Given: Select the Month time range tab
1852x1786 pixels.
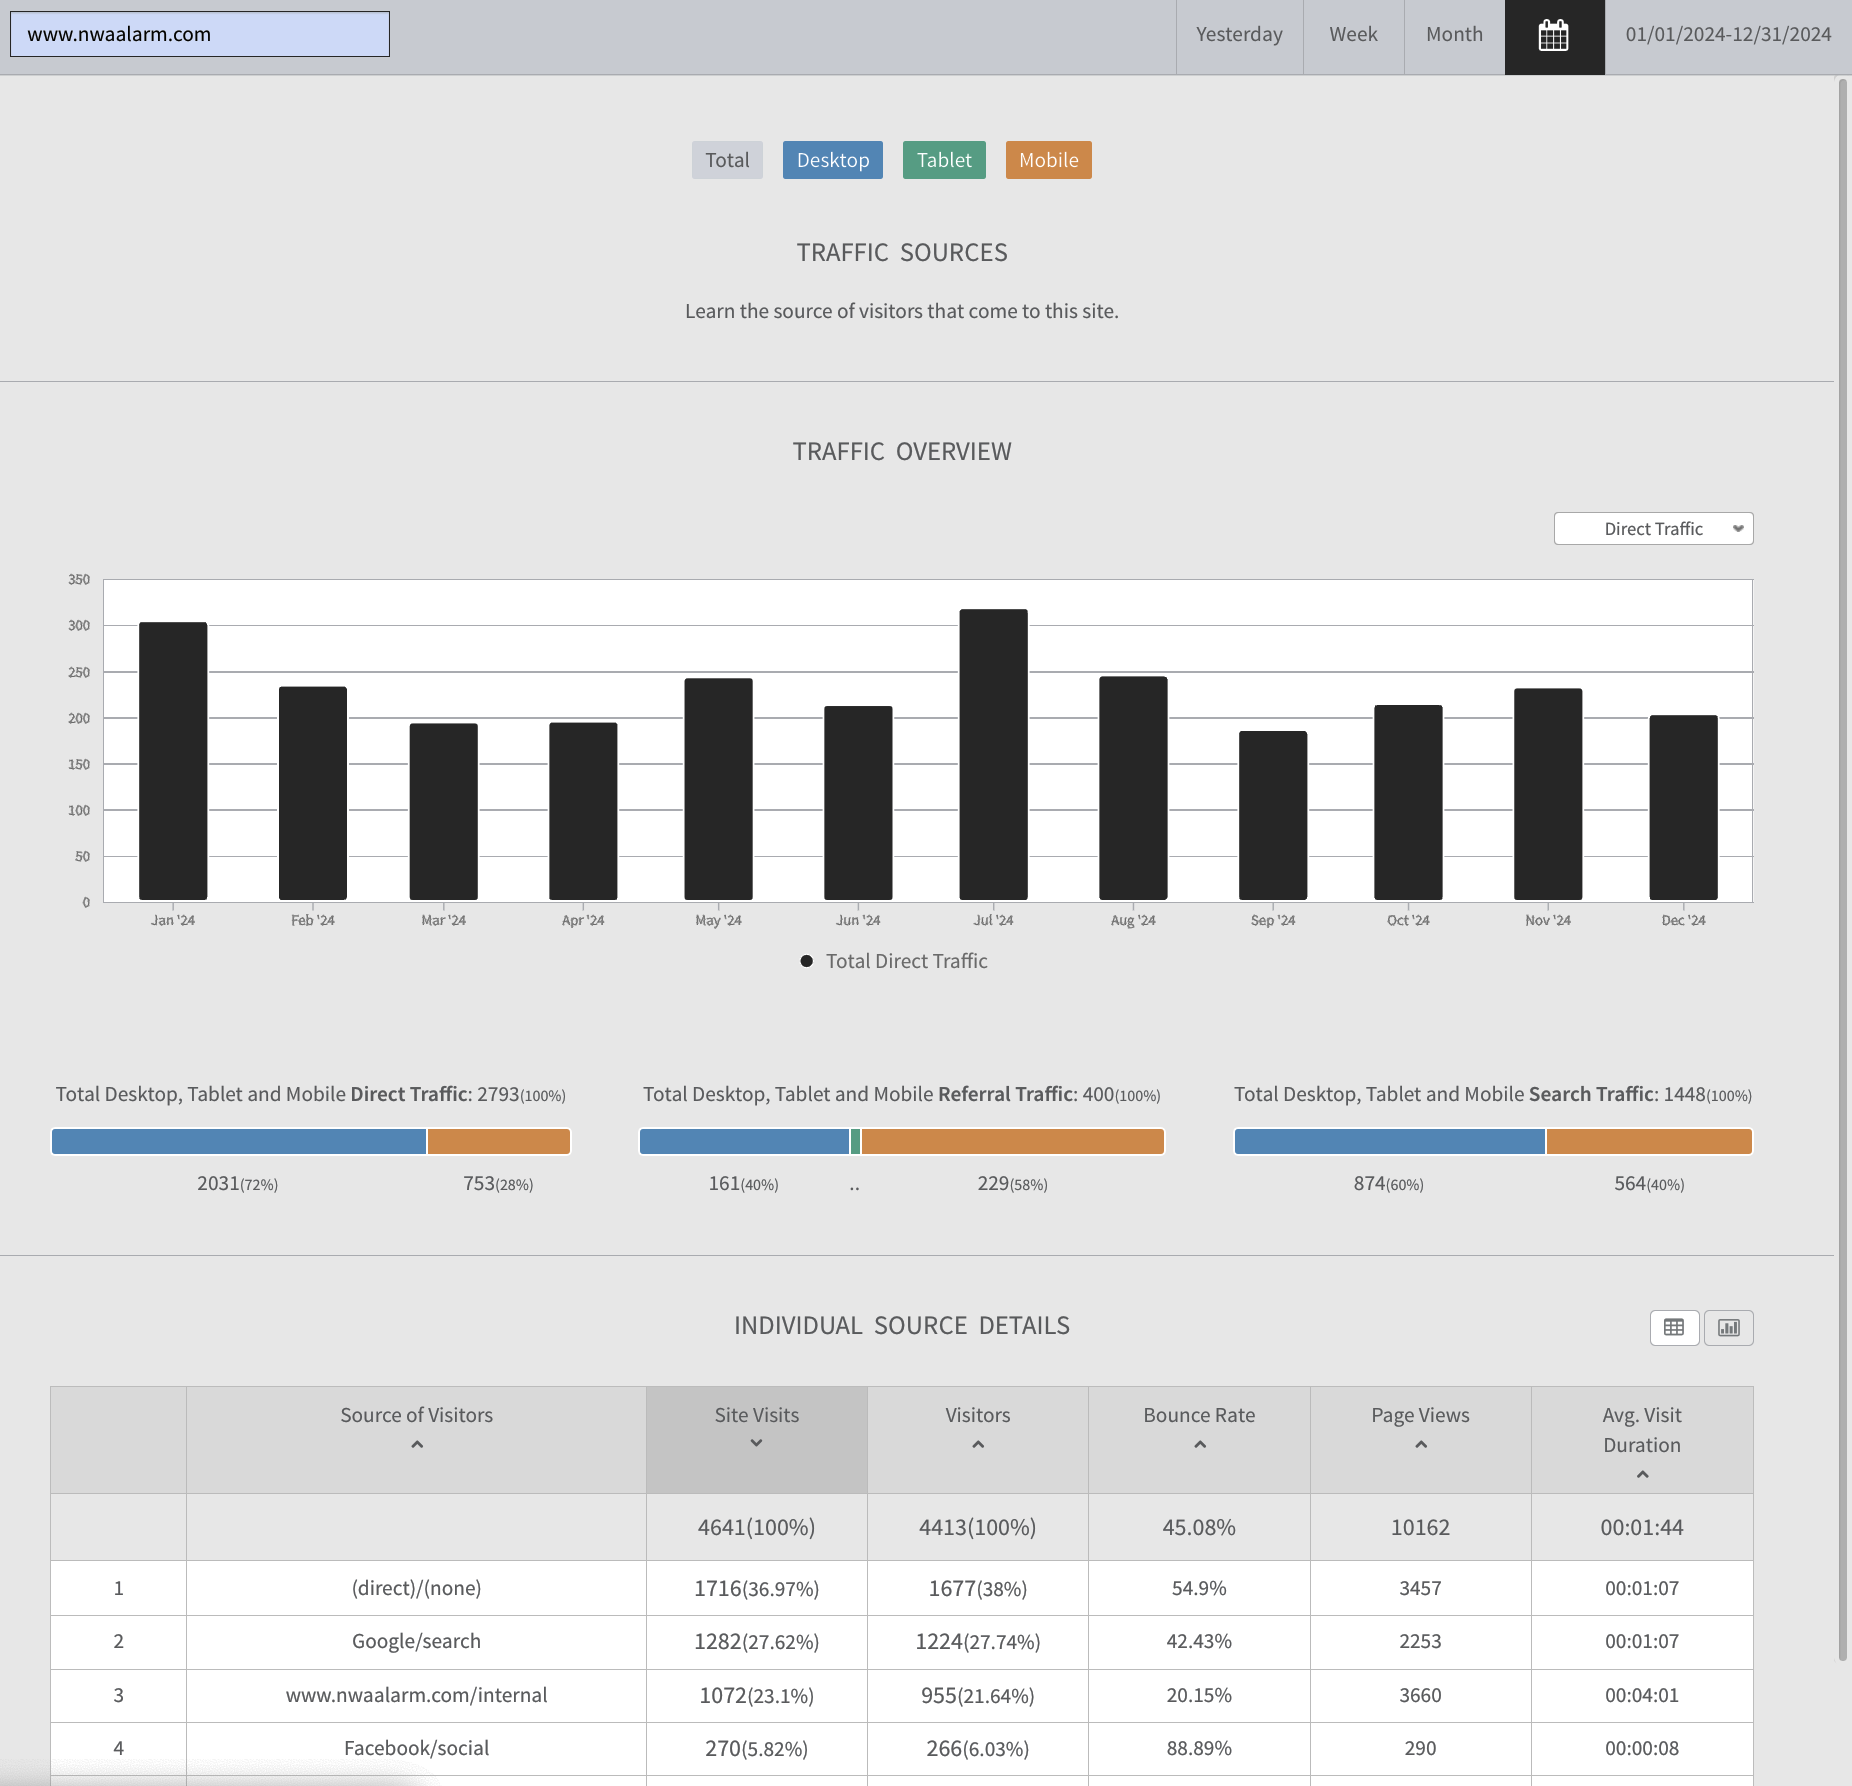Looking at the screenshot, I should tap(1455, 35).
